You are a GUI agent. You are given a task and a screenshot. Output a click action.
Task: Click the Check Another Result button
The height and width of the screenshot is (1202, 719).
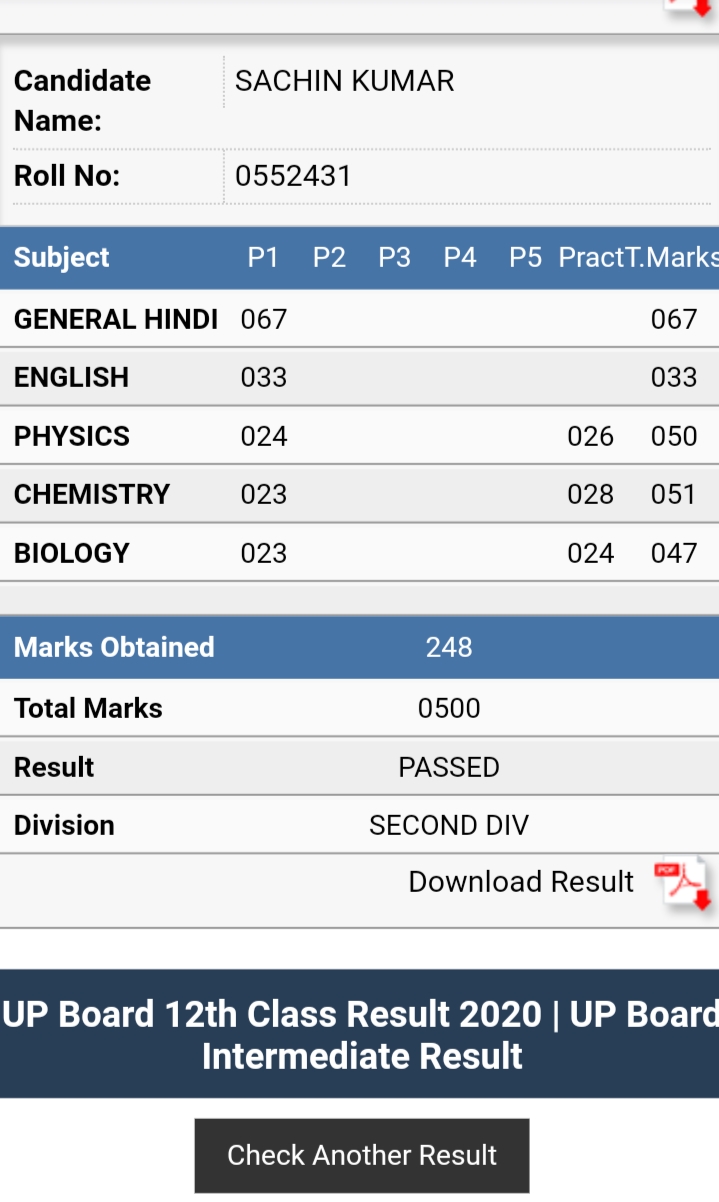[x=362, y=1155]
